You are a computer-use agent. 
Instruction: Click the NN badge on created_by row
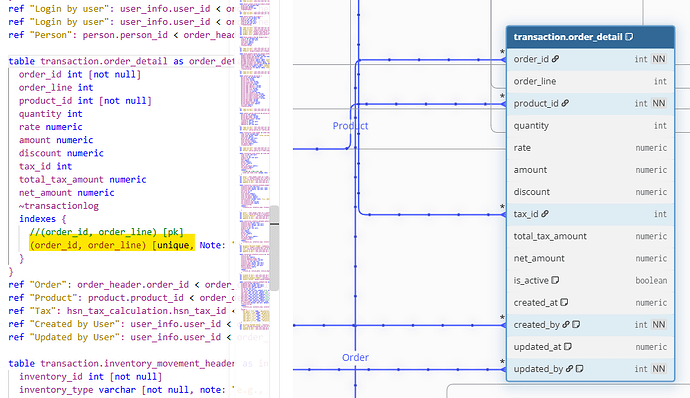[x=659, y=324]
